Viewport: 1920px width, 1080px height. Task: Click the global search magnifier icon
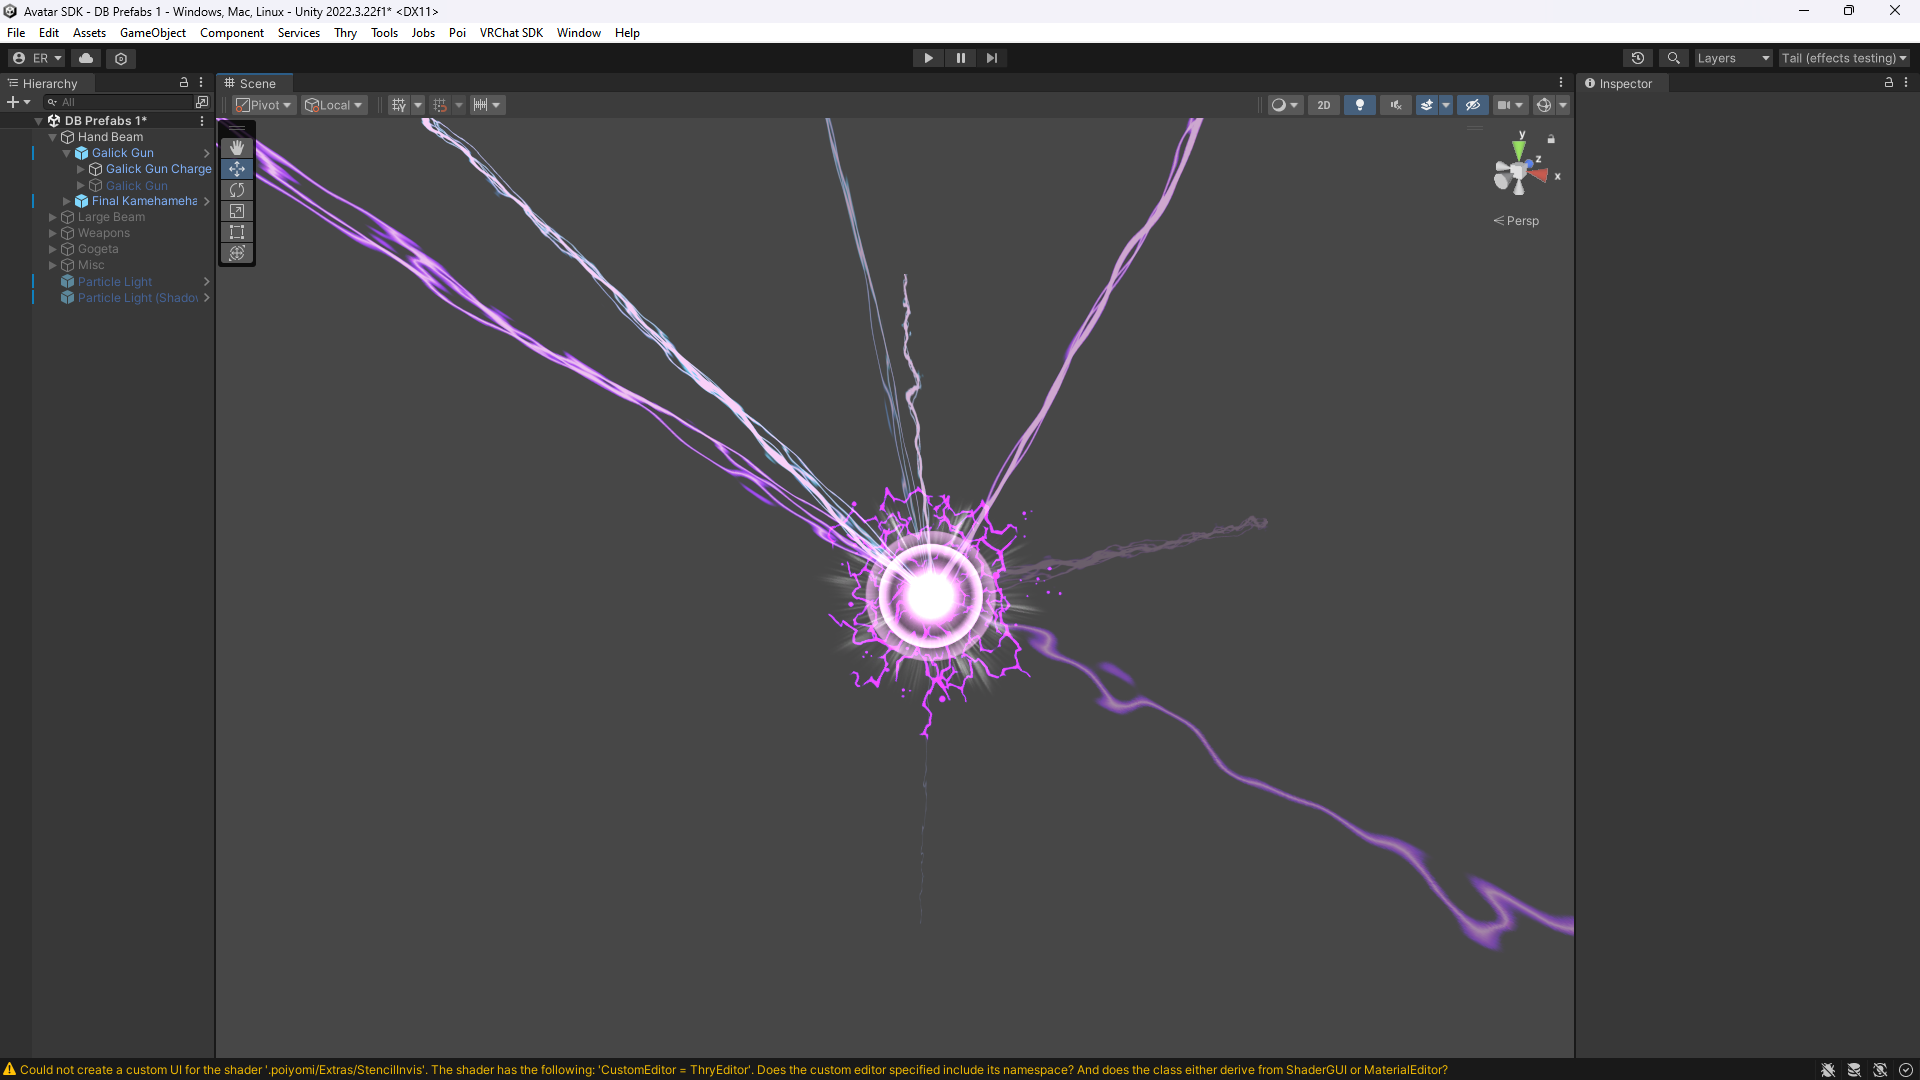pos(1673,58)
